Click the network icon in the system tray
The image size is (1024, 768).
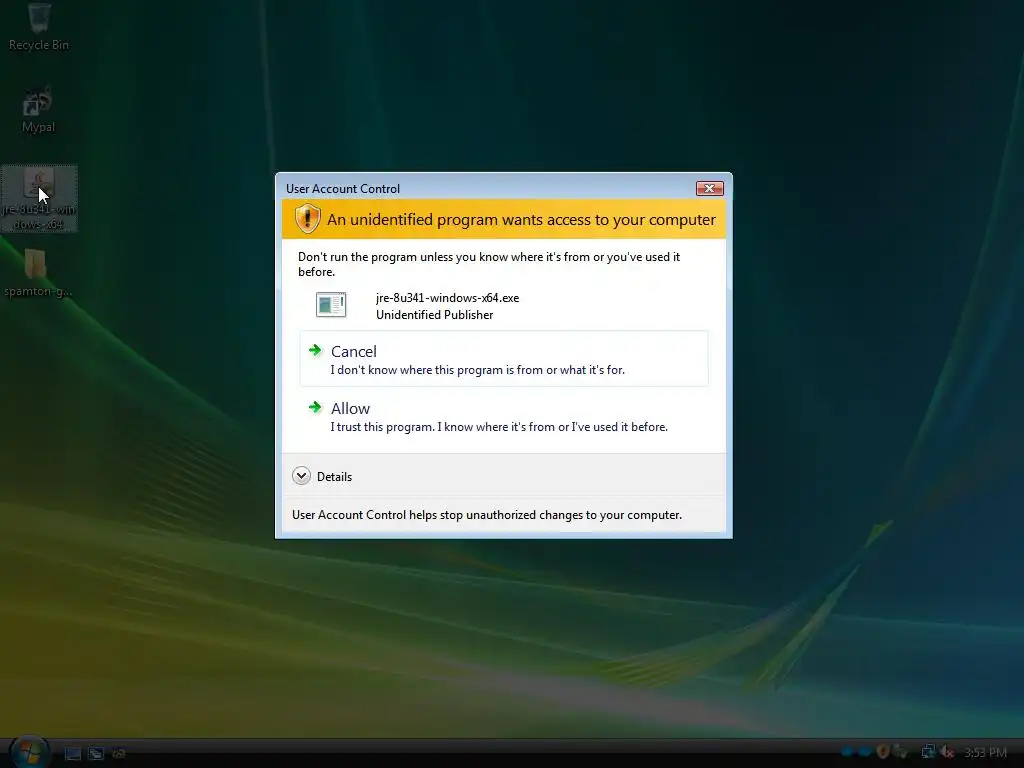click(x=927, y=752)
